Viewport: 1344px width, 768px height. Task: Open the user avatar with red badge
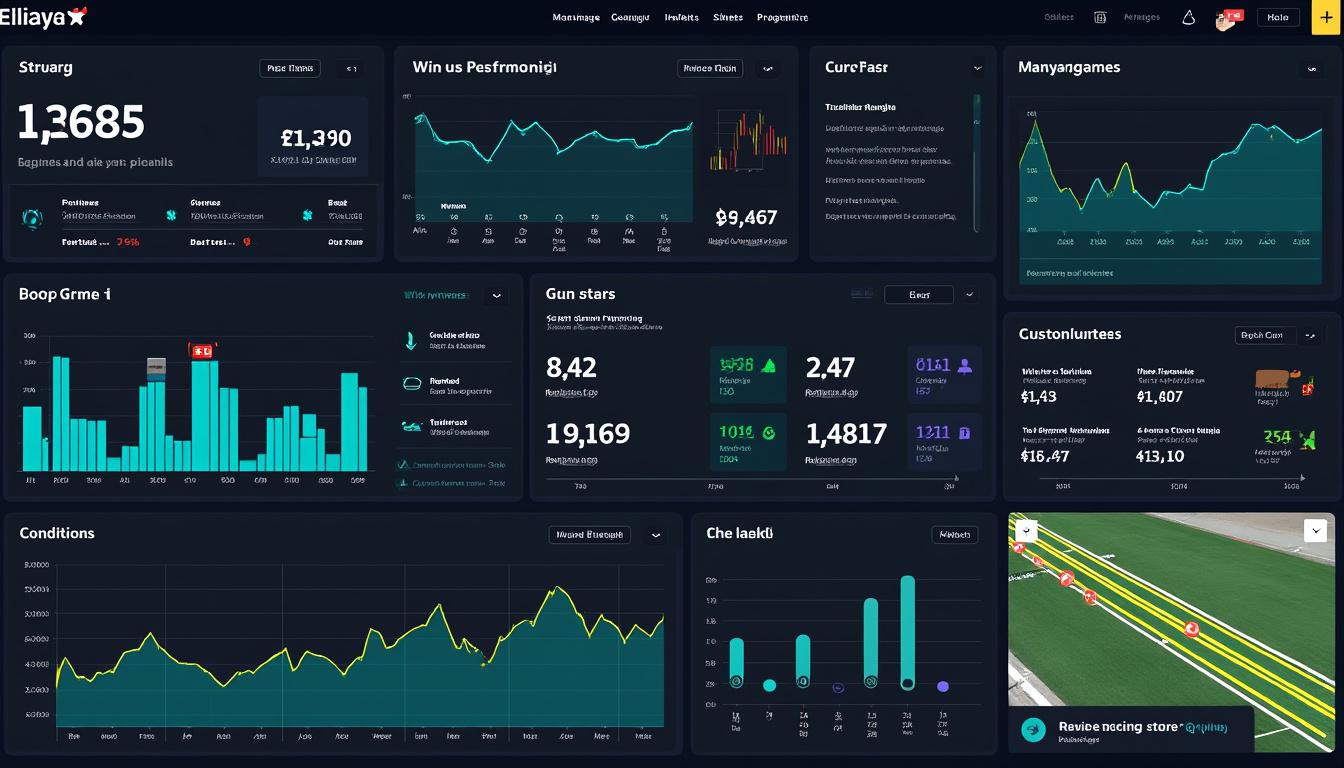[x=1226, y=18]
